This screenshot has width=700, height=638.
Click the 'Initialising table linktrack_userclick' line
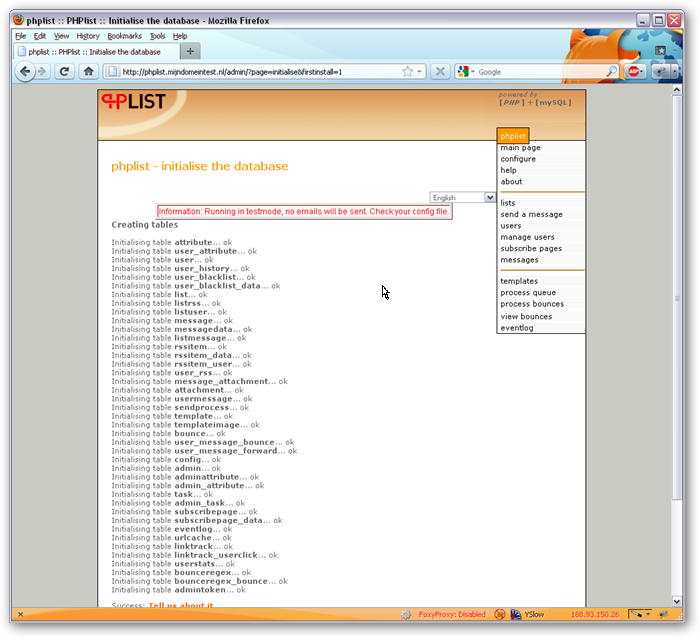tap(194, 555)
